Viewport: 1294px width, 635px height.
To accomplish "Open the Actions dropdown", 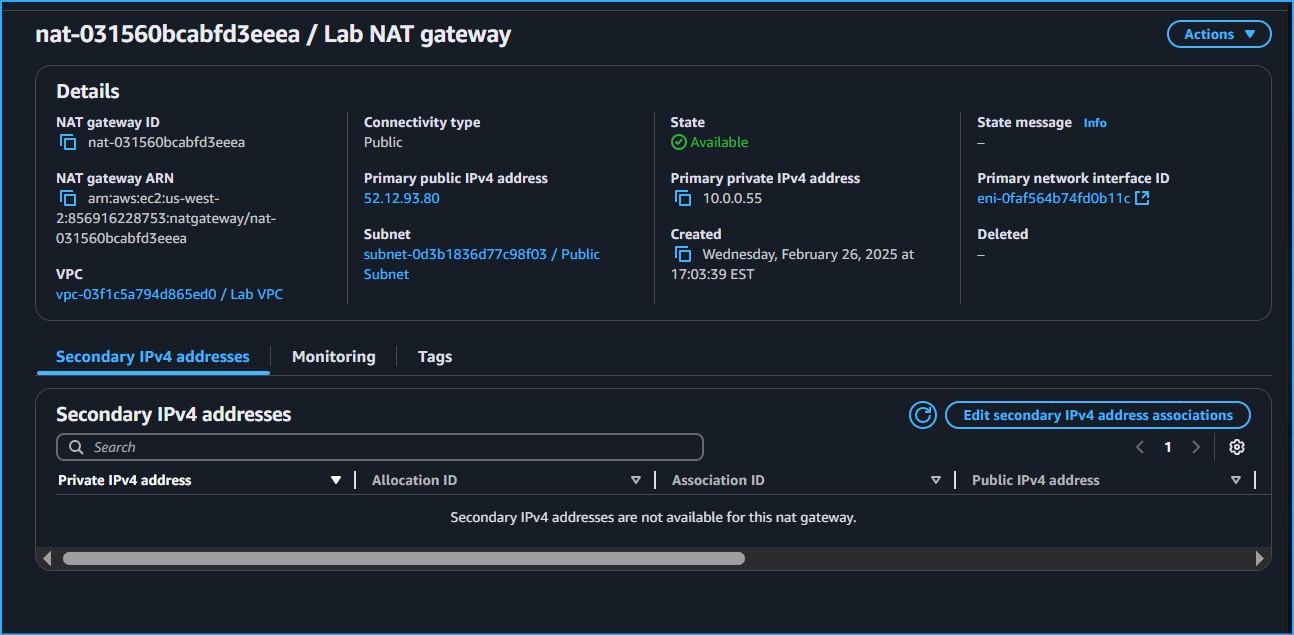I will click(1218, 33).
